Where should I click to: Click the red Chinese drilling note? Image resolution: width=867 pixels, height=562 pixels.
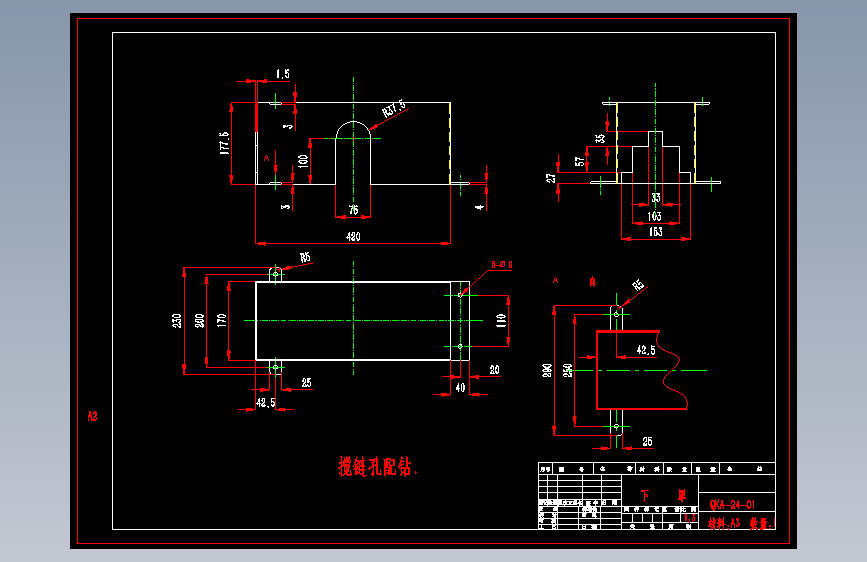click(x=378, y=467)
